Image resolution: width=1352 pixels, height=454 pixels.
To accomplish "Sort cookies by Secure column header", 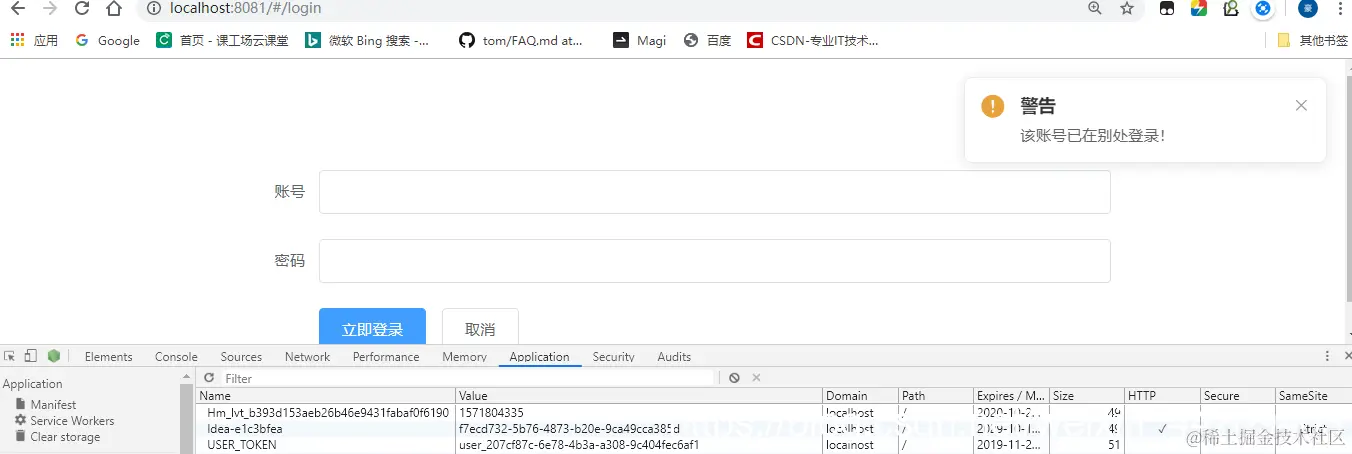I will pyautogui.click(x=1238, y=396).
